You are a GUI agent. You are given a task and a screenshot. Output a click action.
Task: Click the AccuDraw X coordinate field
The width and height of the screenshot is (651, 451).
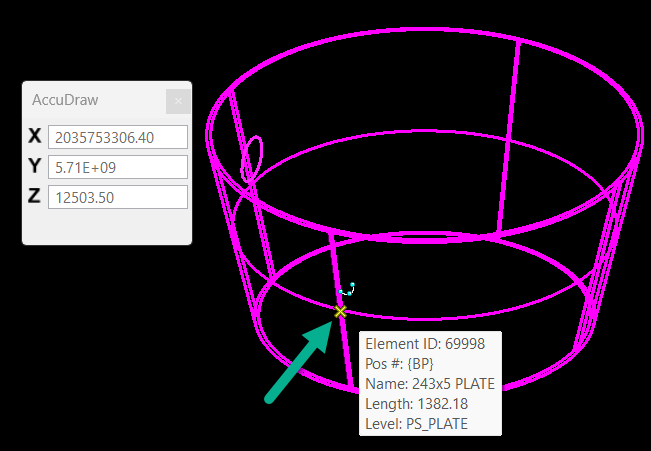tap(118, 137)
